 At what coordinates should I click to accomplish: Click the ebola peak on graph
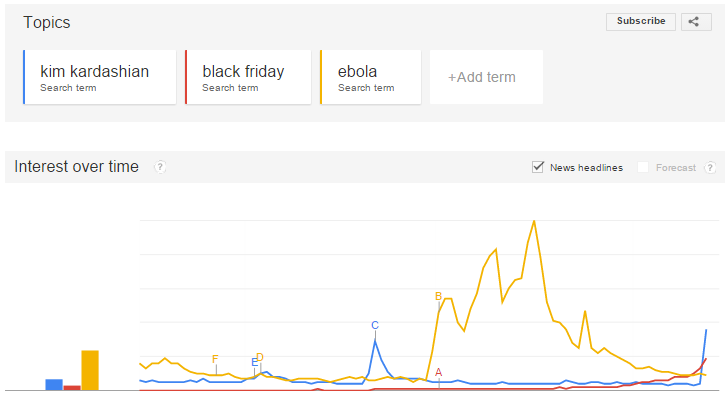534,221
